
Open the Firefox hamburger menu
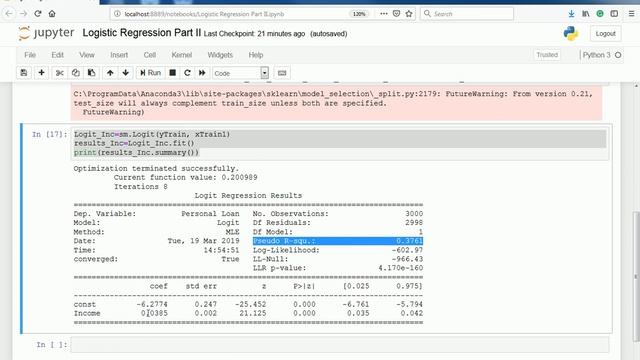click(x=631, y=13)
